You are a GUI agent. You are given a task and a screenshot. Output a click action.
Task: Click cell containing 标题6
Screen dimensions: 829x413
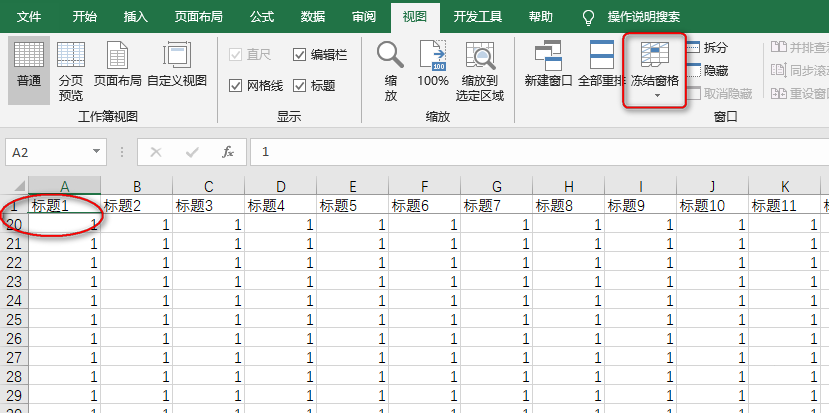coord(425,205)
